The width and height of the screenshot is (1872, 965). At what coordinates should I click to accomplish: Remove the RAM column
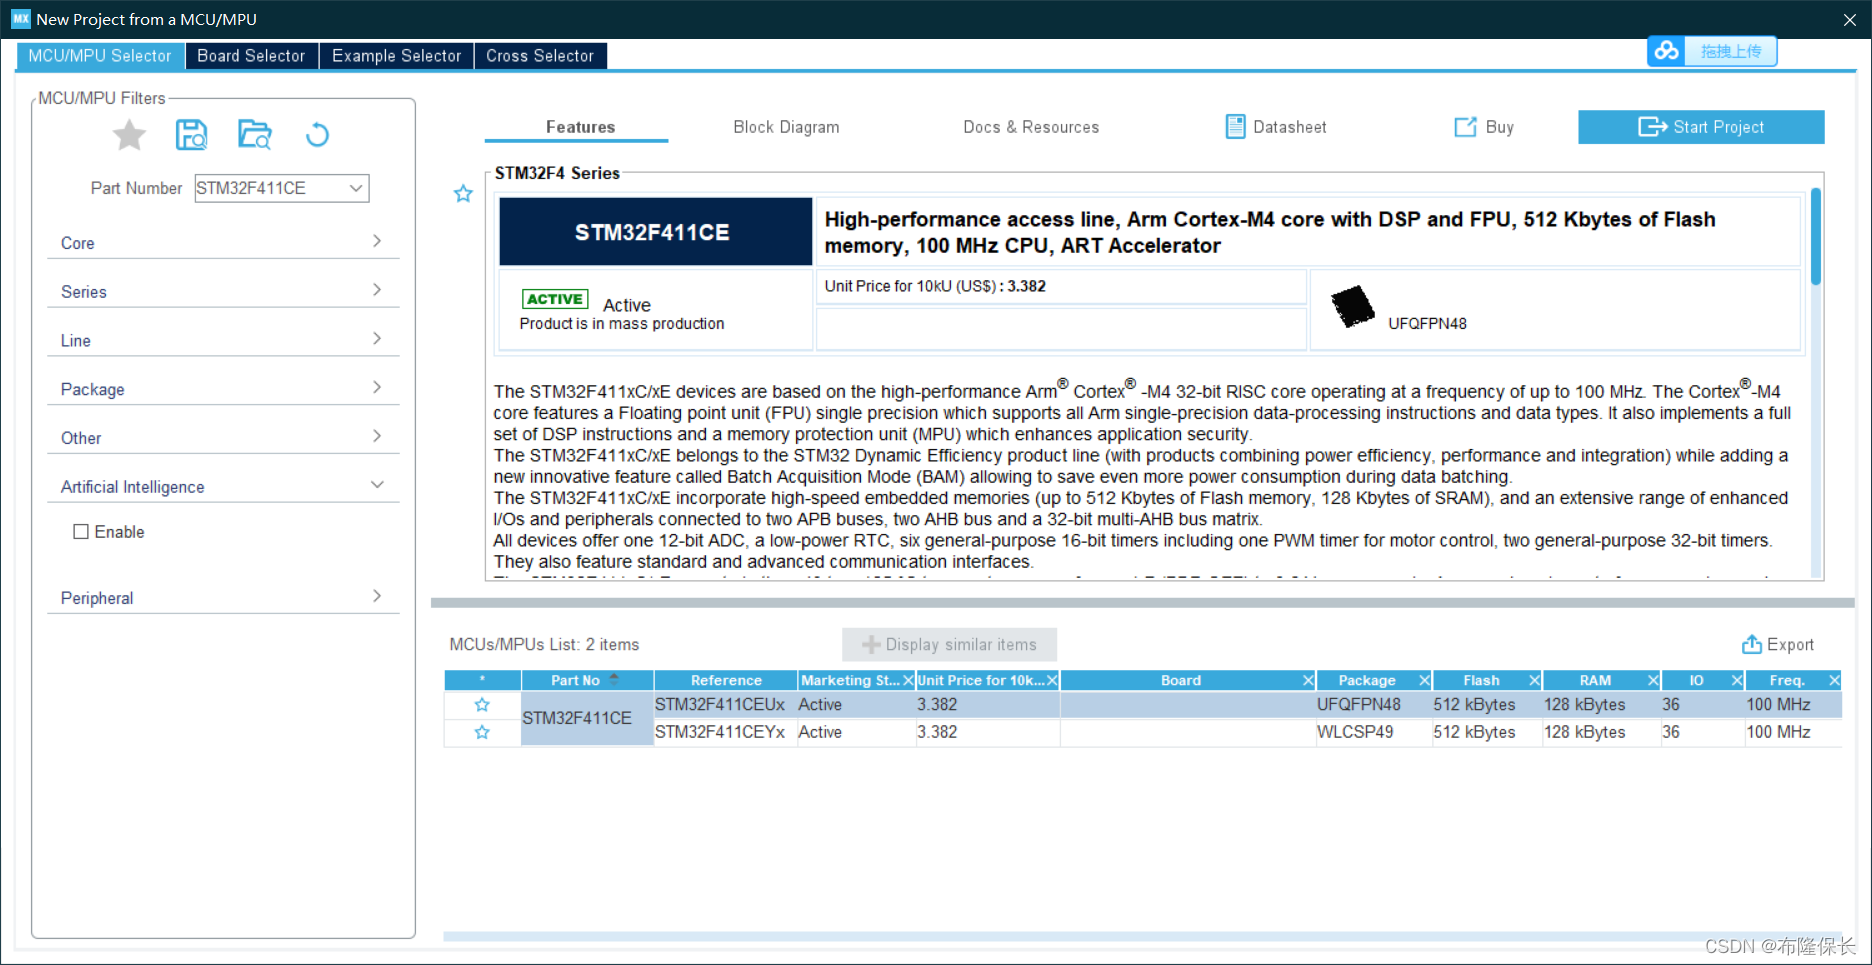[x=1653, y=681]
